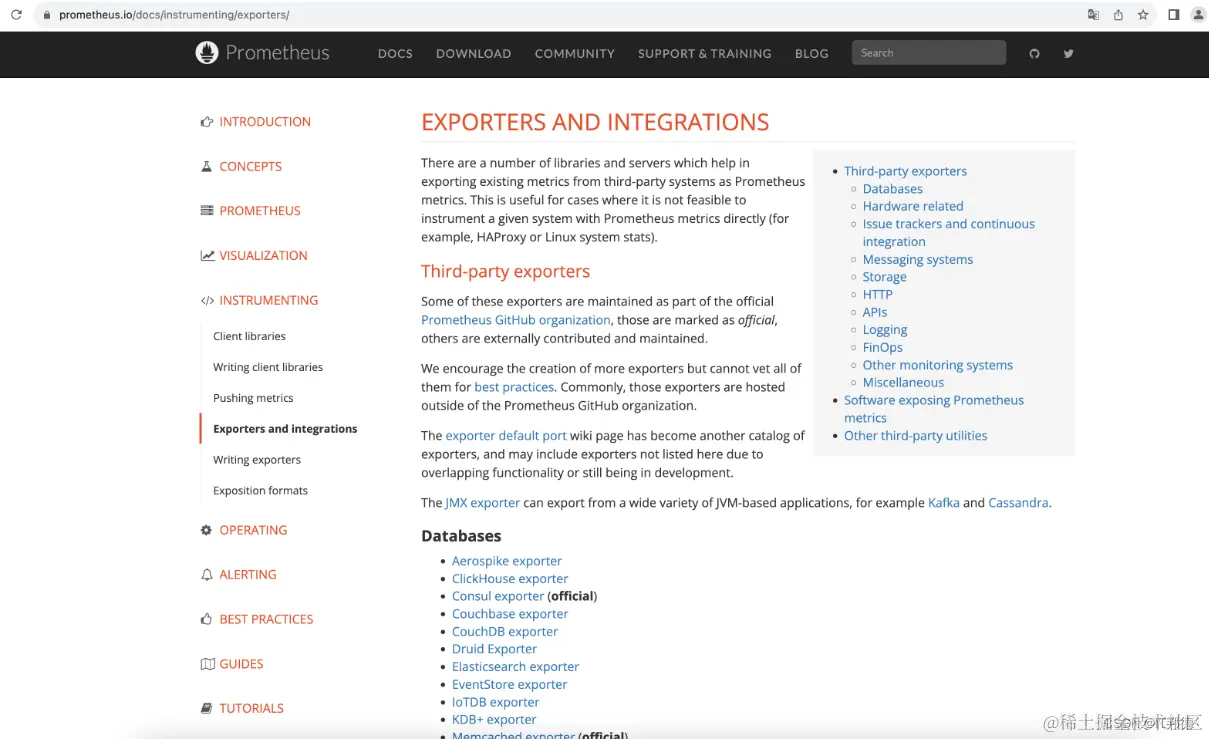1209x739 pixels.
Task: Open the browser profile avatar
Action: (1198, 15)
